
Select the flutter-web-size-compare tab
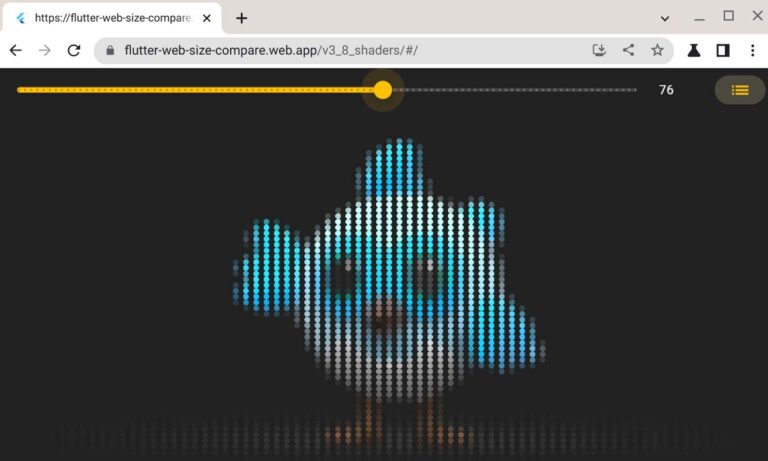pos(112,19)
